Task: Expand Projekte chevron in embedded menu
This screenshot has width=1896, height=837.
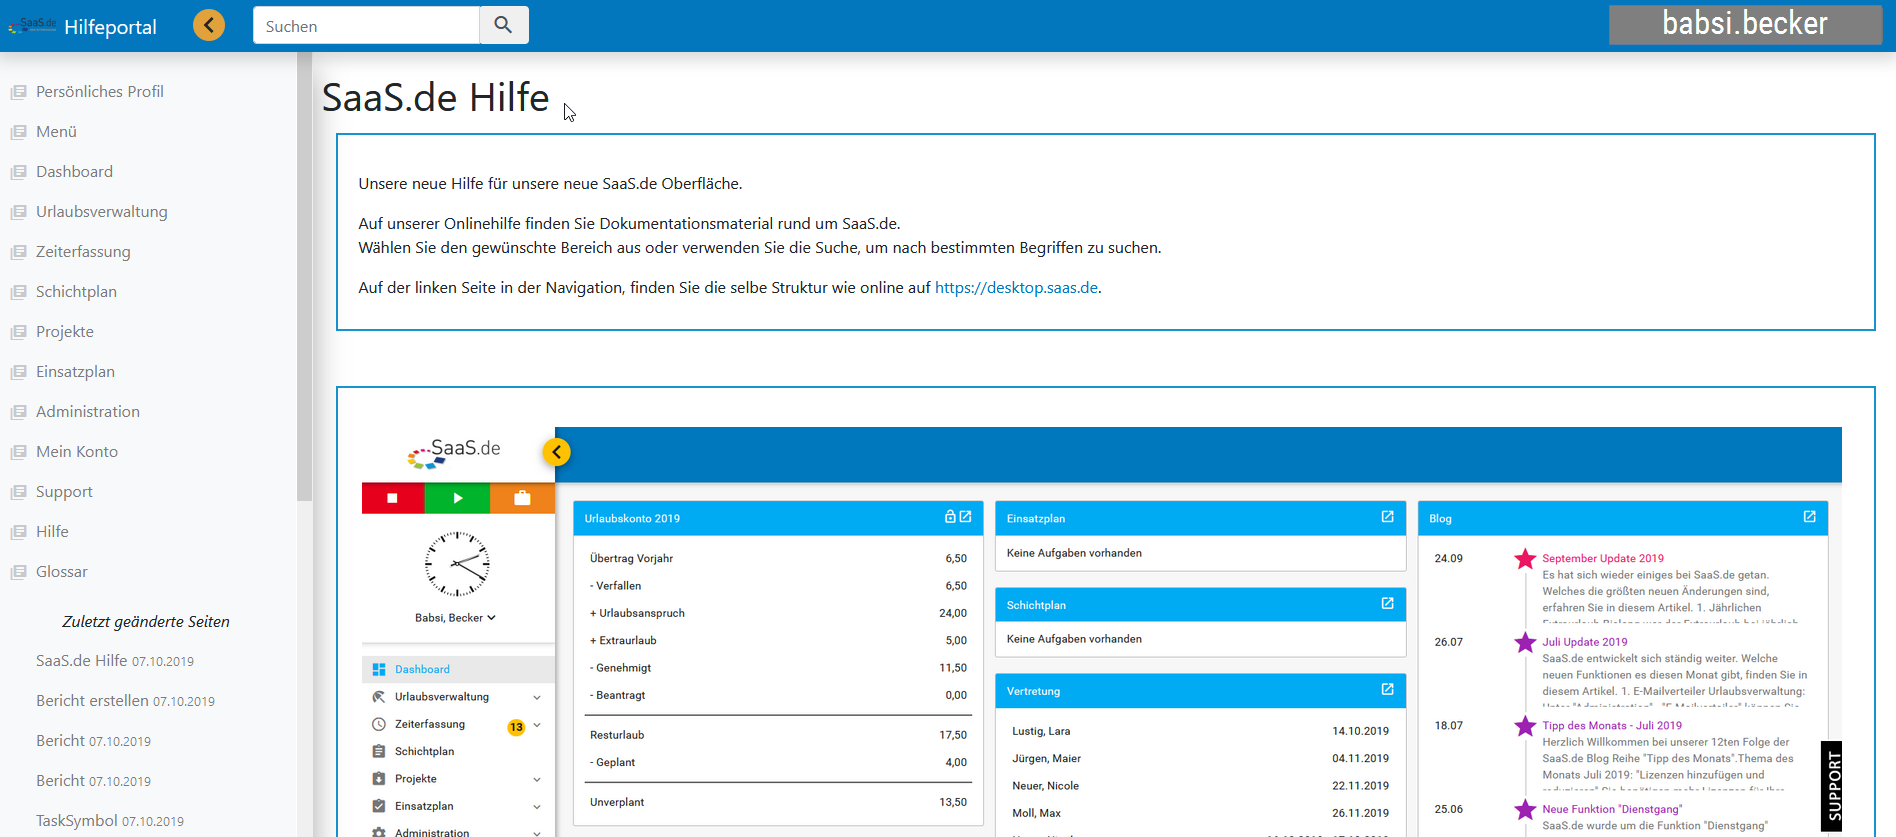Action: tap(537, 779)
